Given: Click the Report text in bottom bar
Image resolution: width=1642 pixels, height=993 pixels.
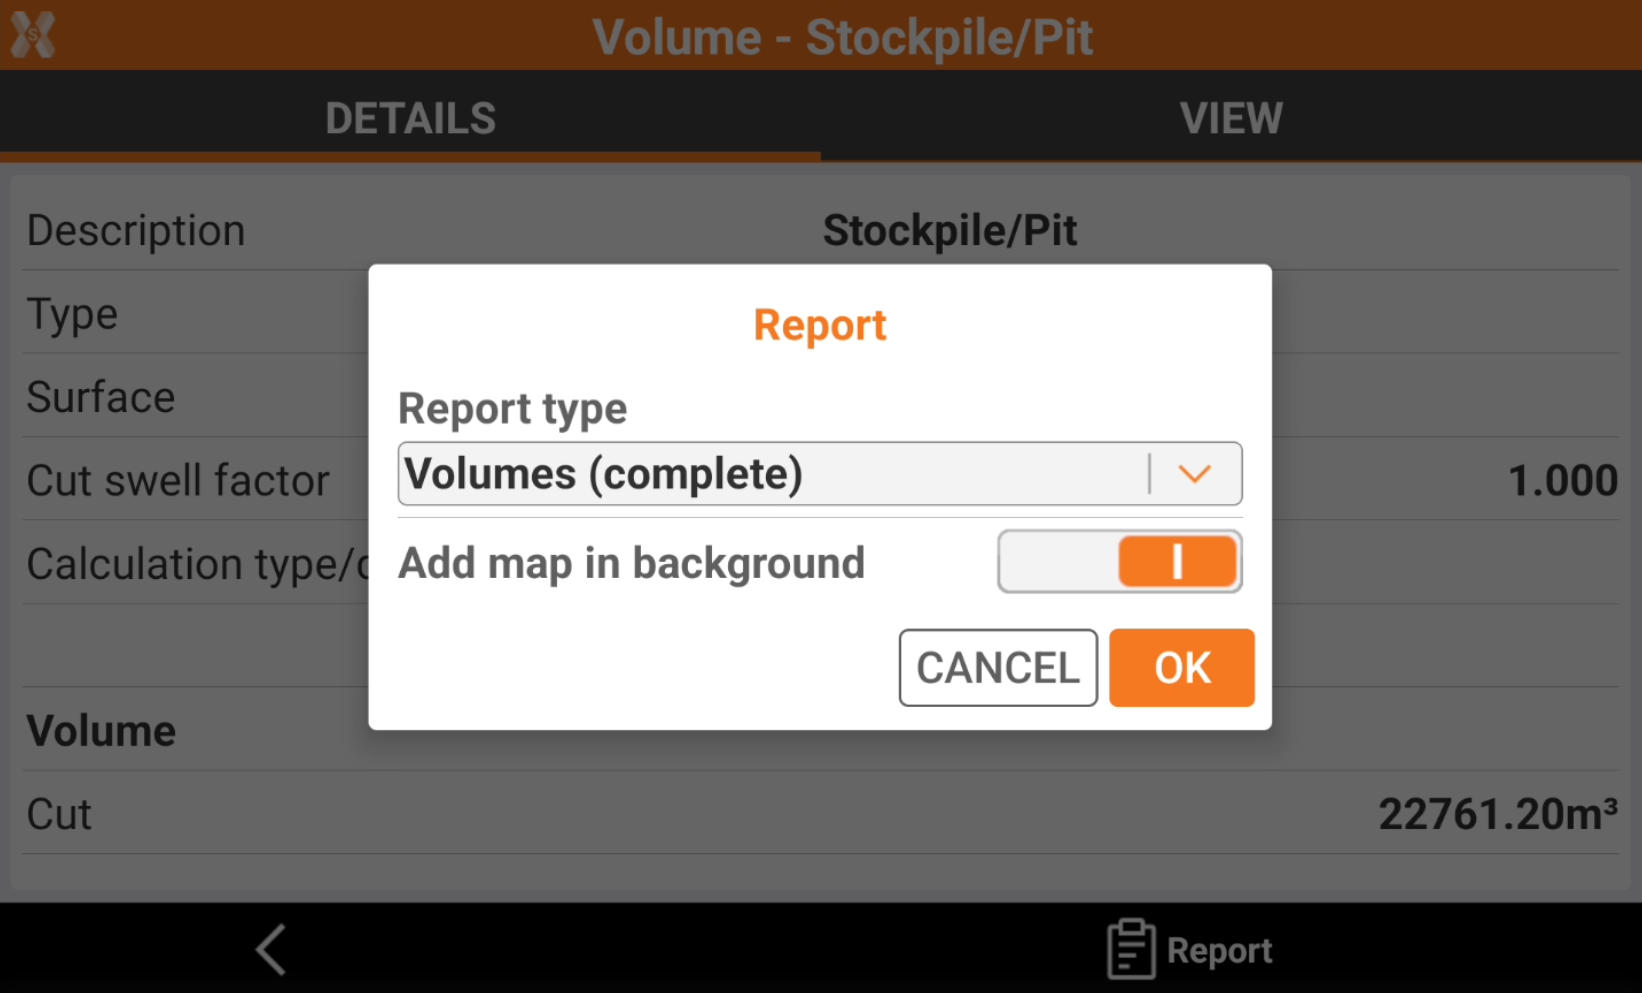Looking at the screenshot, I should tap(1219, 950).
